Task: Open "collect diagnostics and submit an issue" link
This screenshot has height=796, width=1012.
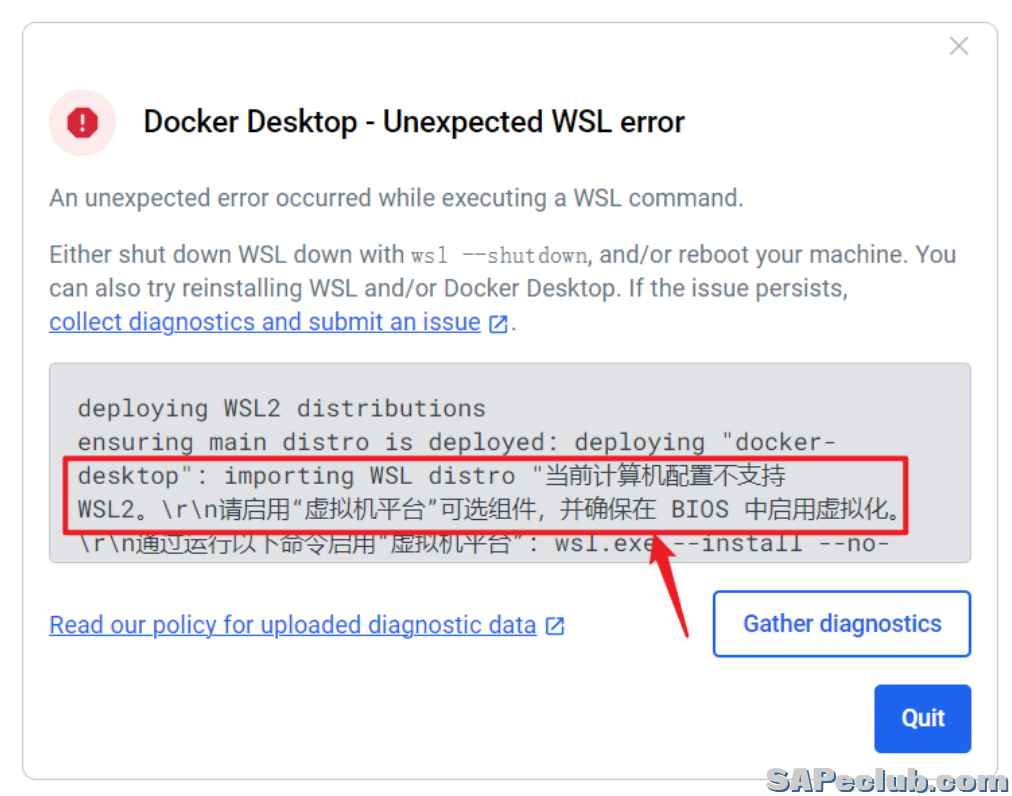Action: (265, 322)
